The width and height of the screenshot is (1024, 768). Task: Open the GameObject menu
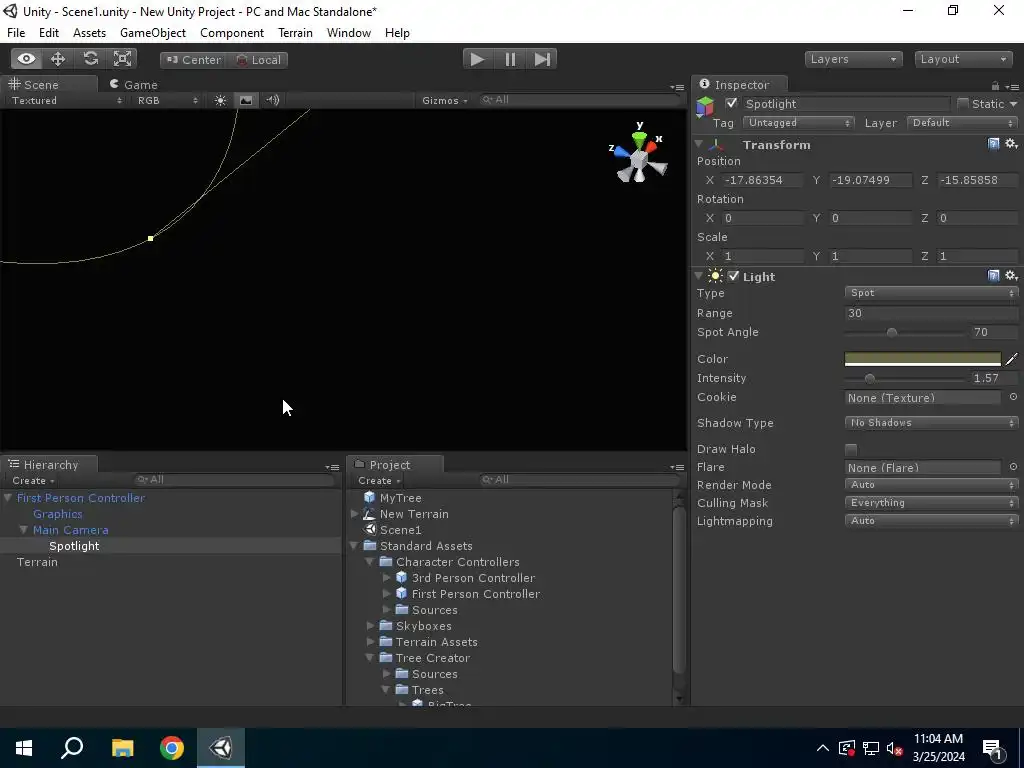coord(153,33)
